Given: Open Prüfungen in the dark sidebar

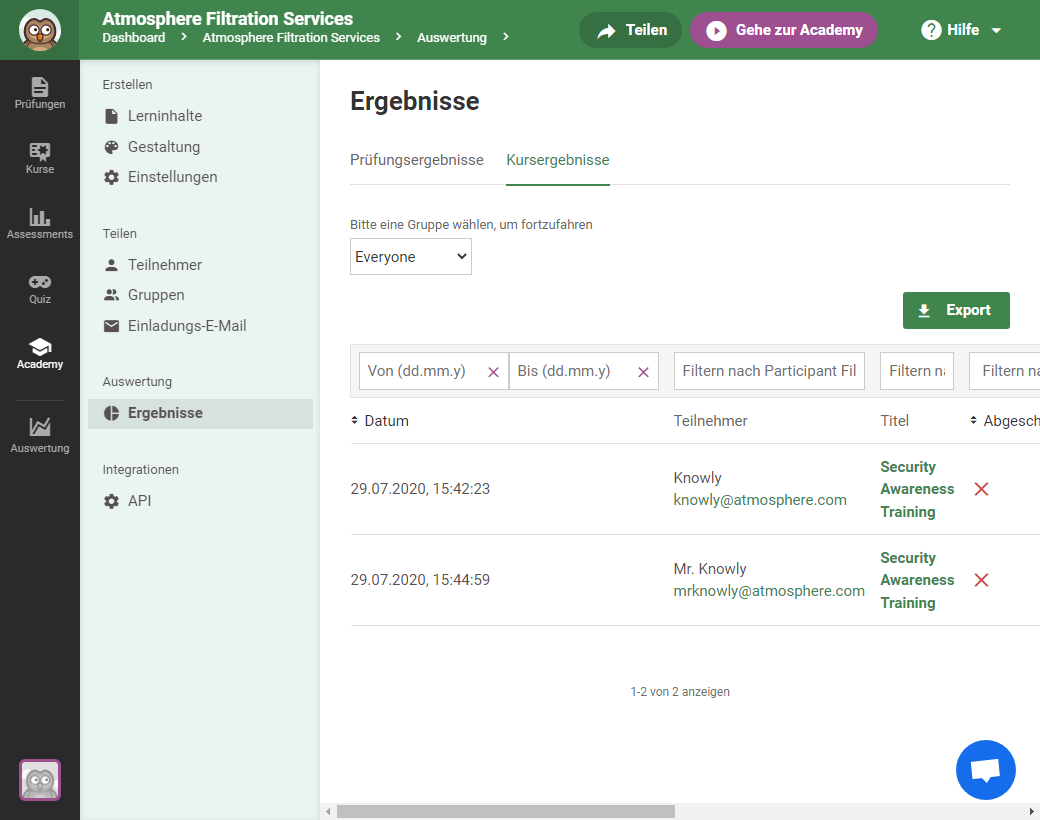Looking at the screenshot, I should [40, 94].
